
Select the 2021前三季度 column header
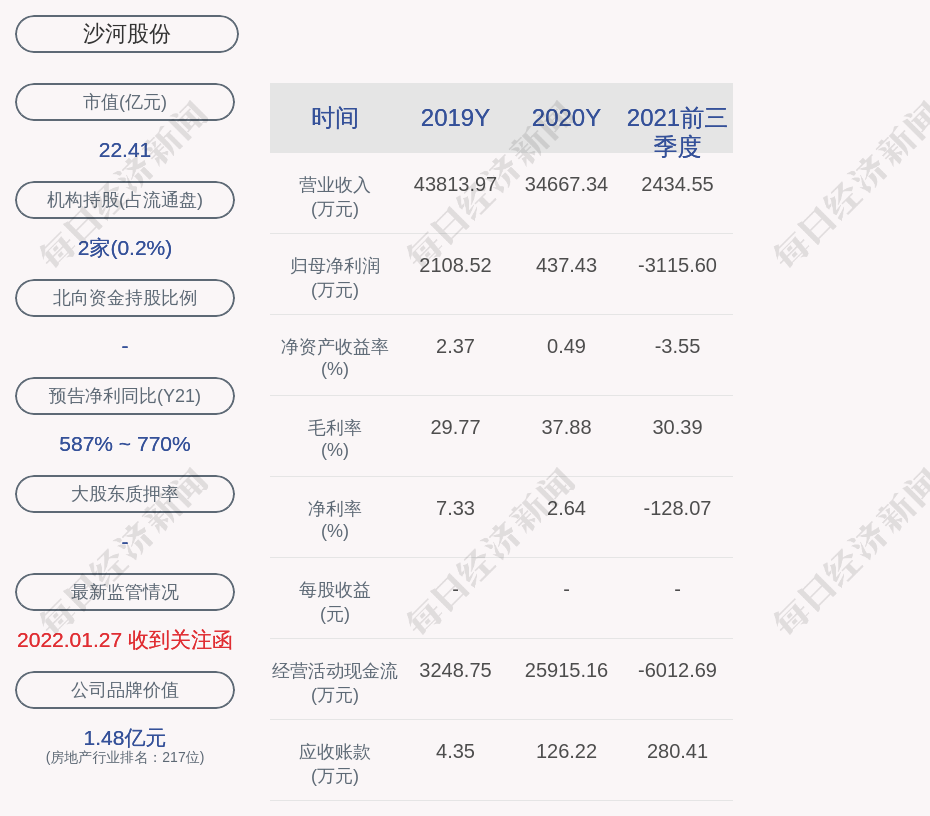[677, 132]
